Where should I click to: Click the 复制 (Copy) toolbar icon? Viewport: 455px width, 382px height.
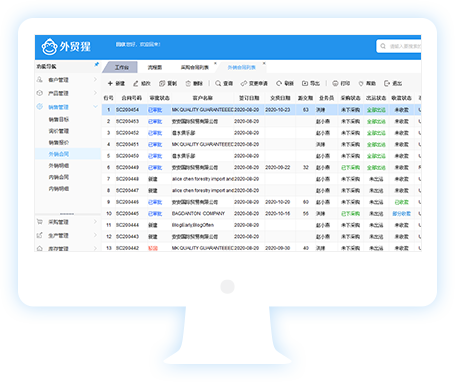pyautogui.click(x=162, y=83)
